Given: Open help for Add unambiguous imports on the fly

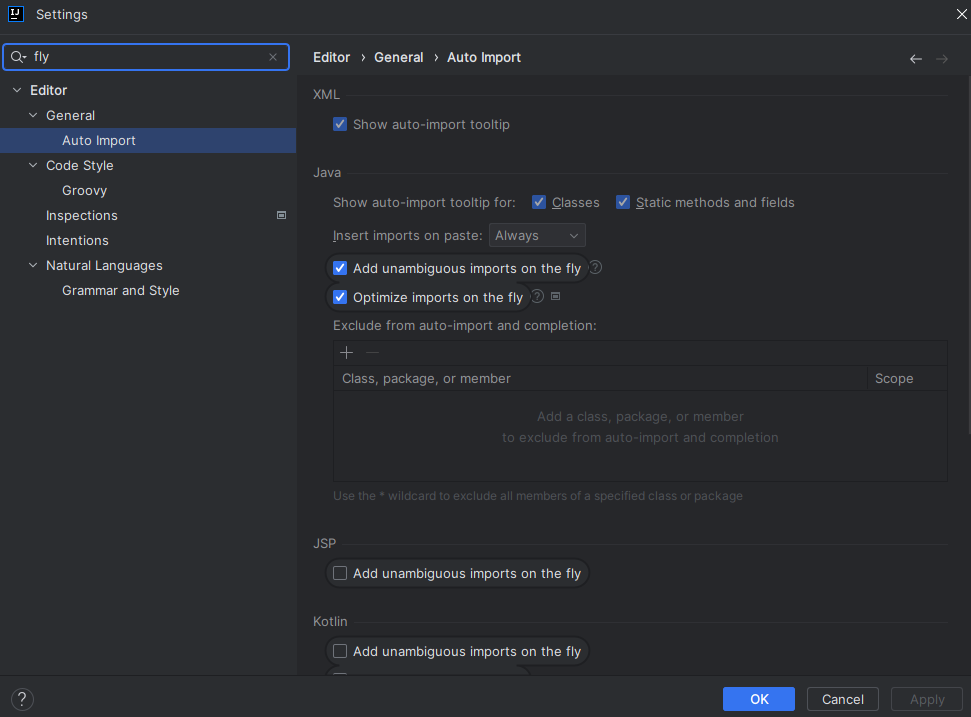Looking at the screenshot, I should [x=596, y=268].
